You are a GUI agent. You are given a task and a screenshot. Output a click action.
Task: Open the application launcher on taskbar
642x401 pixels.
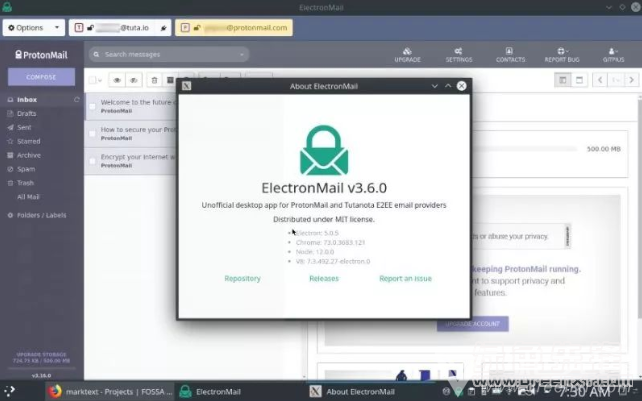tap(9, 391)
